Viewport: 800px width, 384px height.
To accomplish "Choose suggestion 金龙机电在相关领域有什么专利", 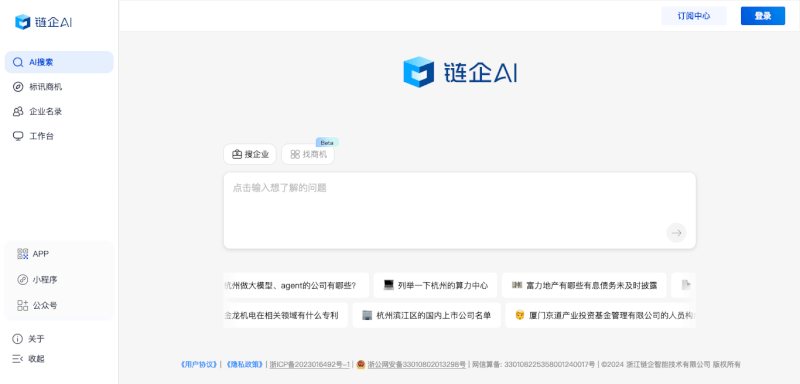I will tap(286, 315).
